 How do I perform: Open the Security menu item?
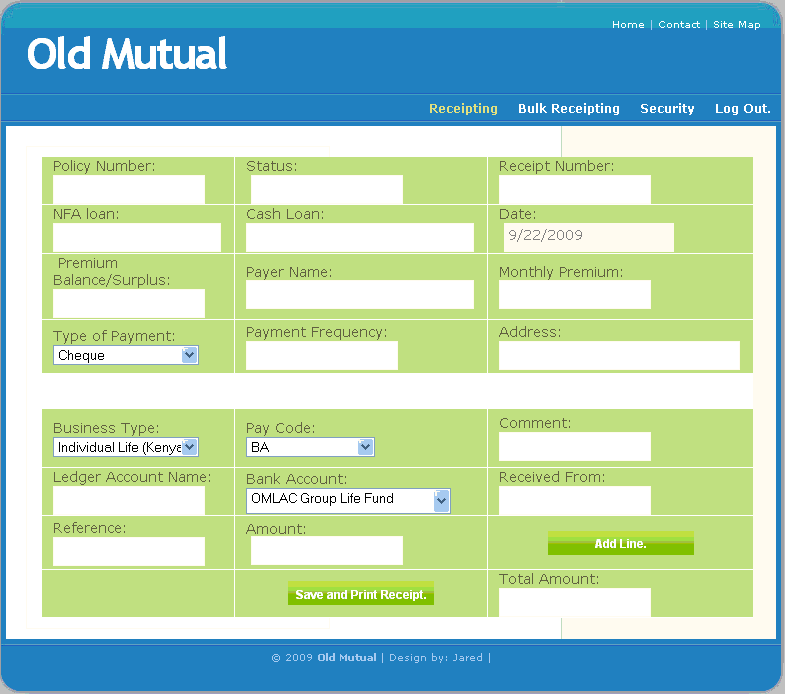(667, 109)
